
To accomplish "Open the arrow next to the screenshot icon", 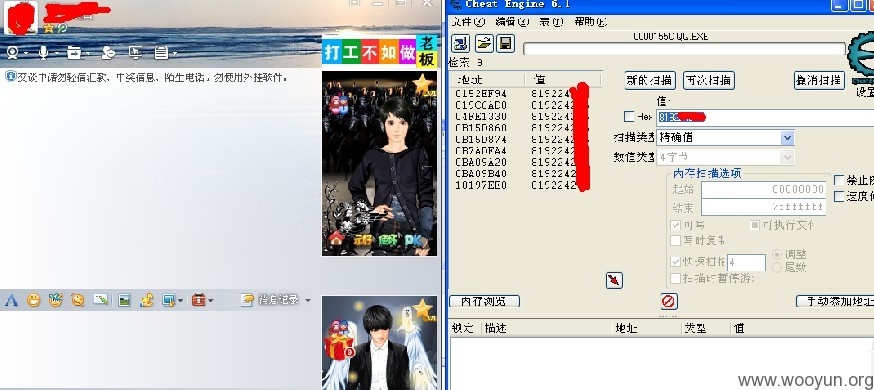I will (x=180, y=301).
